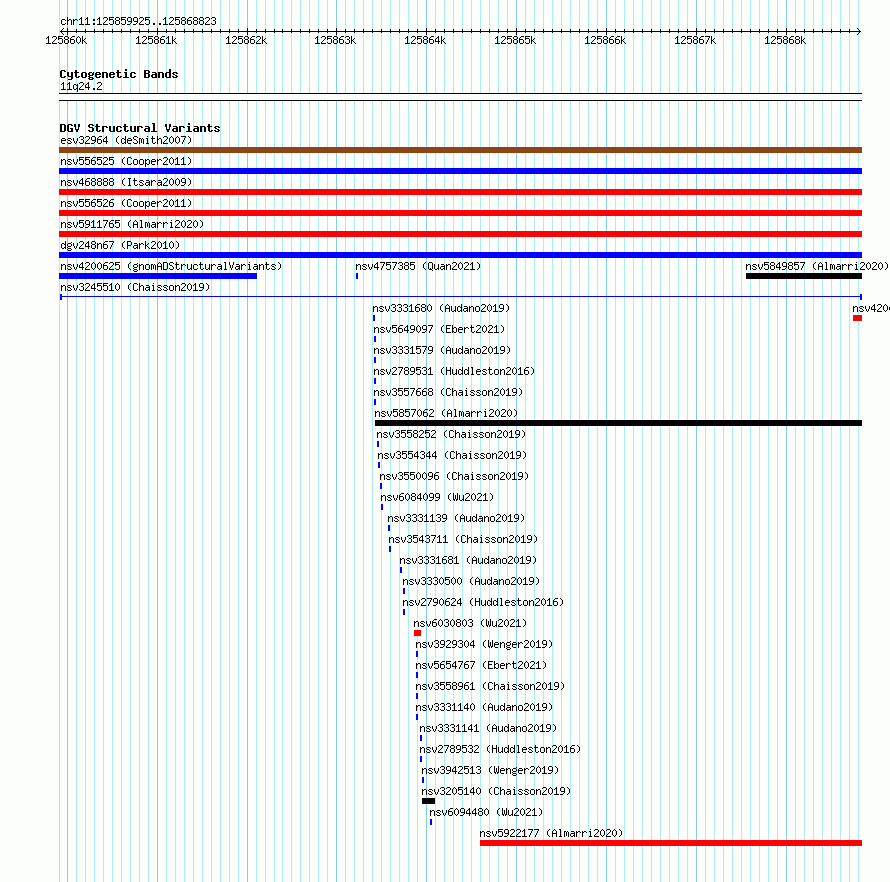Image resolution: width=890 pixels, height=882 pixels.
Task: Click nsv6094480 (Wu2021) label
Action: (x=486, y=812)
